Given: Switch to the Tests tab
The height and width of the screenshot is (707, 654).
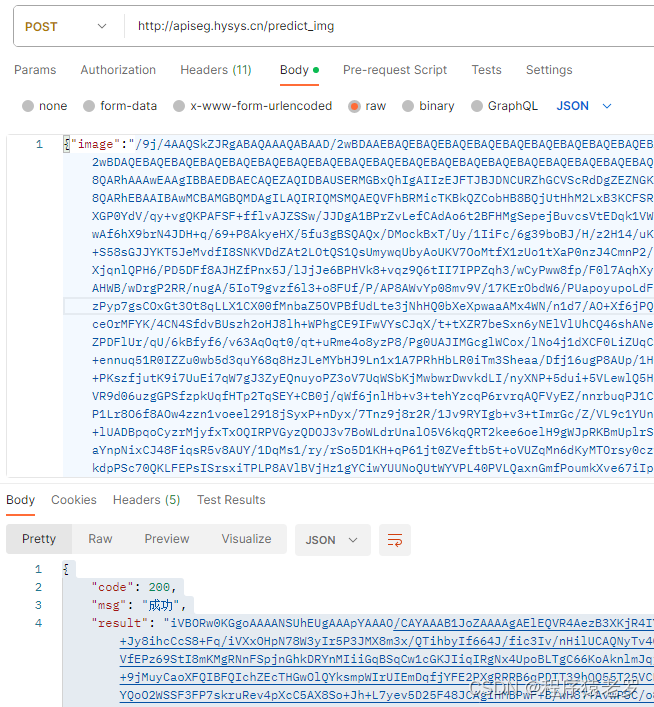Looking at the screenshot, I should click(486, 70).
